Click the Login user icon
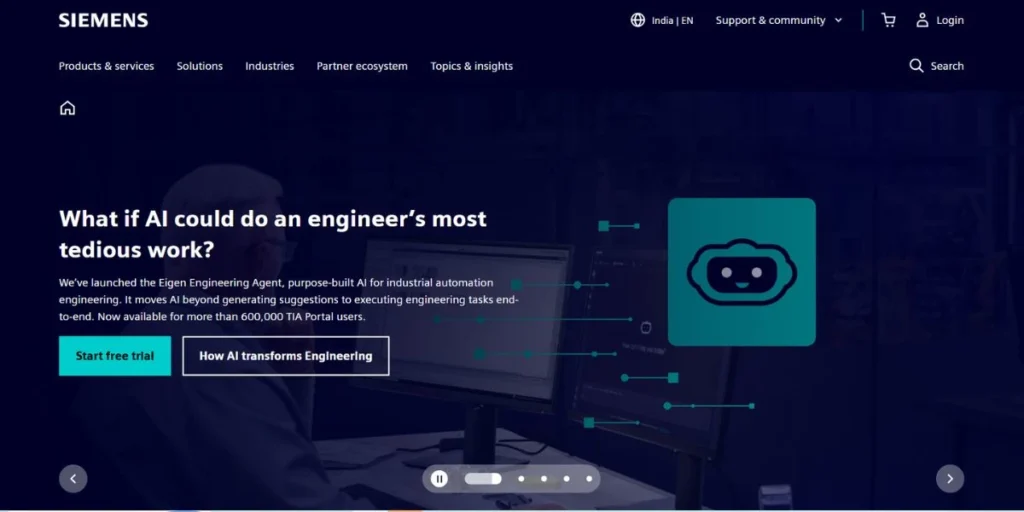 click(922, 20)
